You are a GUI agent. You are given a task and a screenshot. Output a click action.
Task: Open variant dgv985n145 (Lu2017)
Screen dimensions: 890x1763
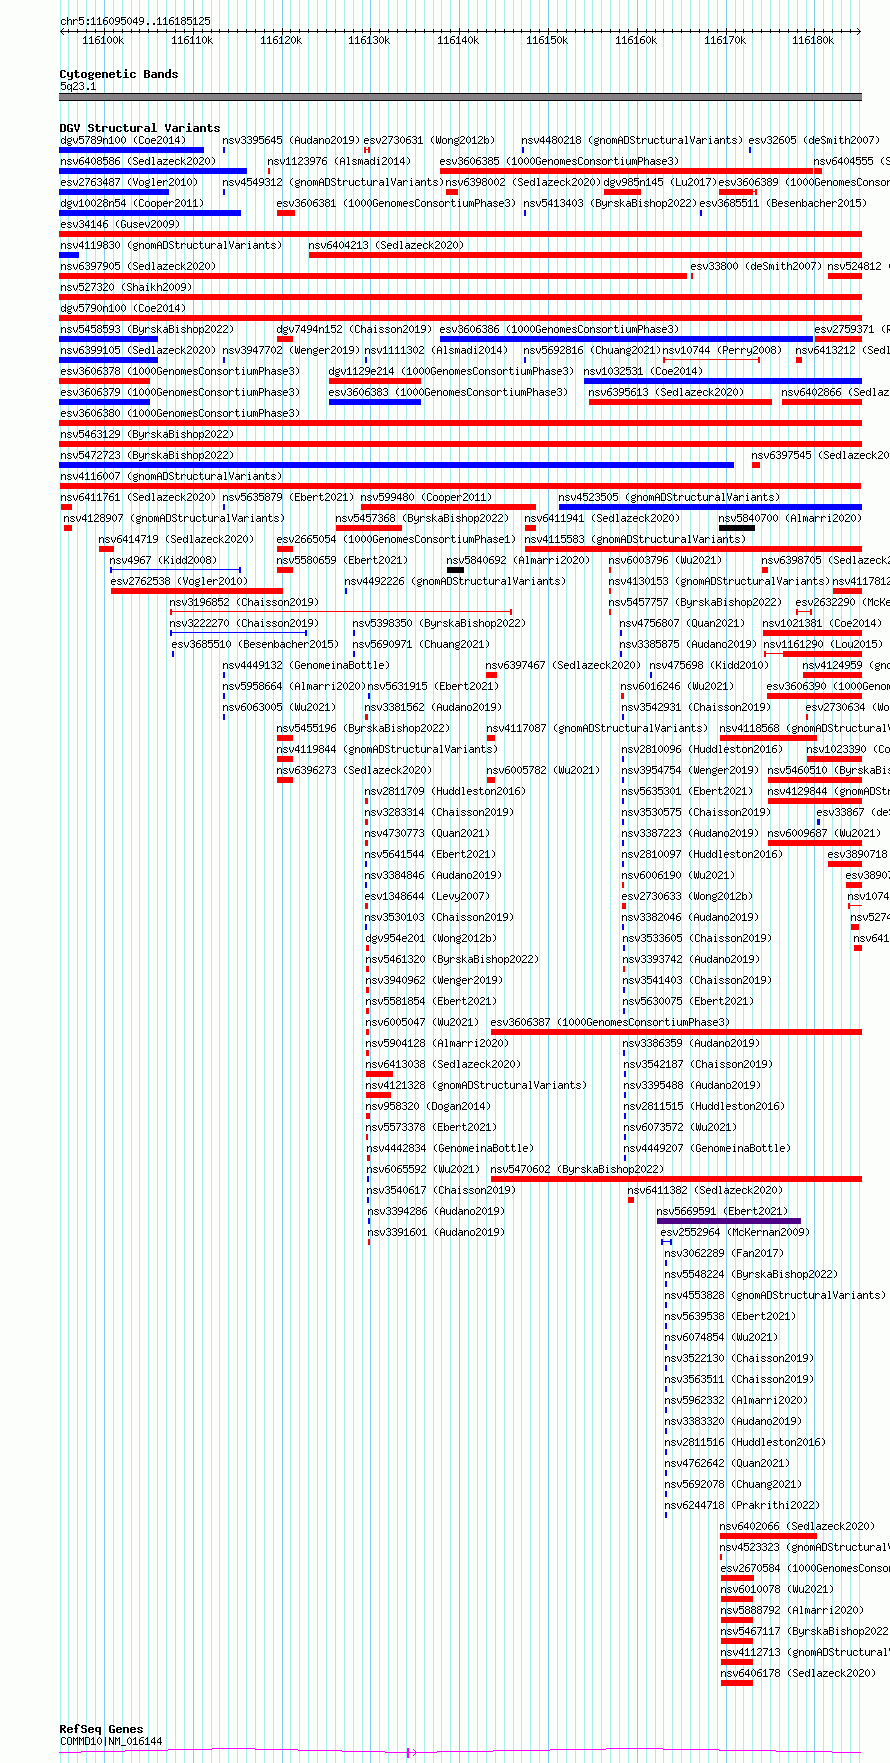click(660, 182)
